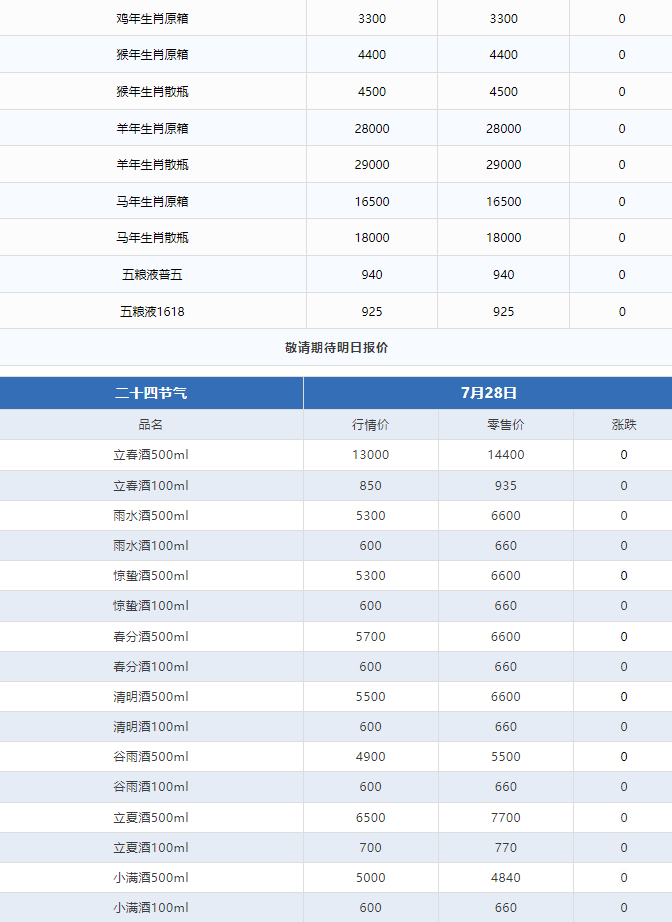Click the first 925 value in 五粮液1618 row
The width and height of the screenshot is (672, 922).
point(372,312)
